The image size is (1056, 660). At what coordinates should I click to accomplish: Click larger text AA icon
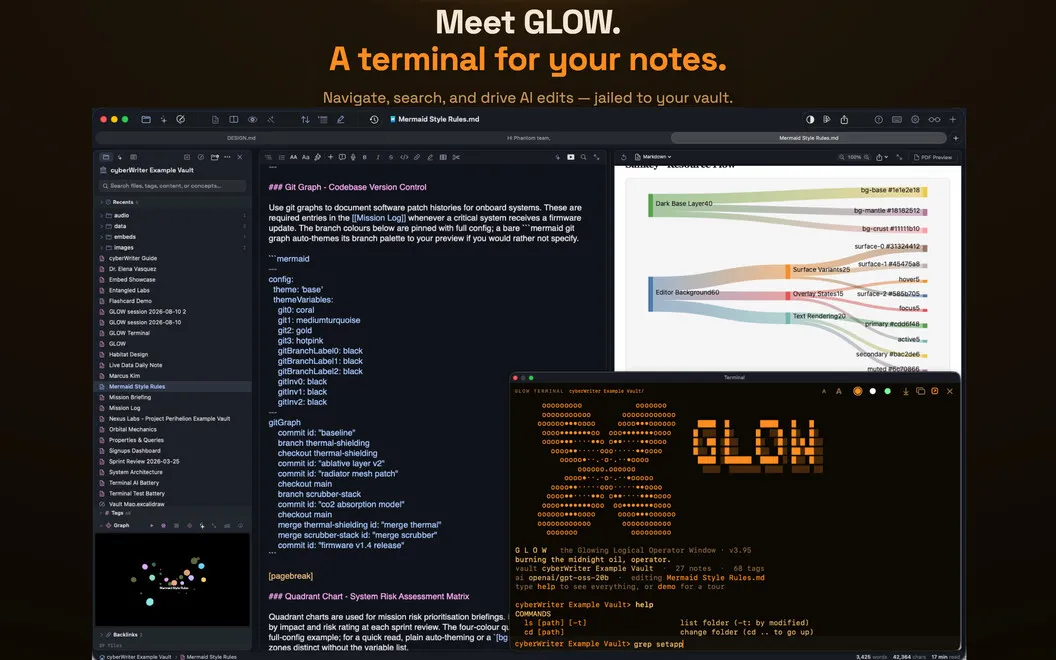click(294, 157)
